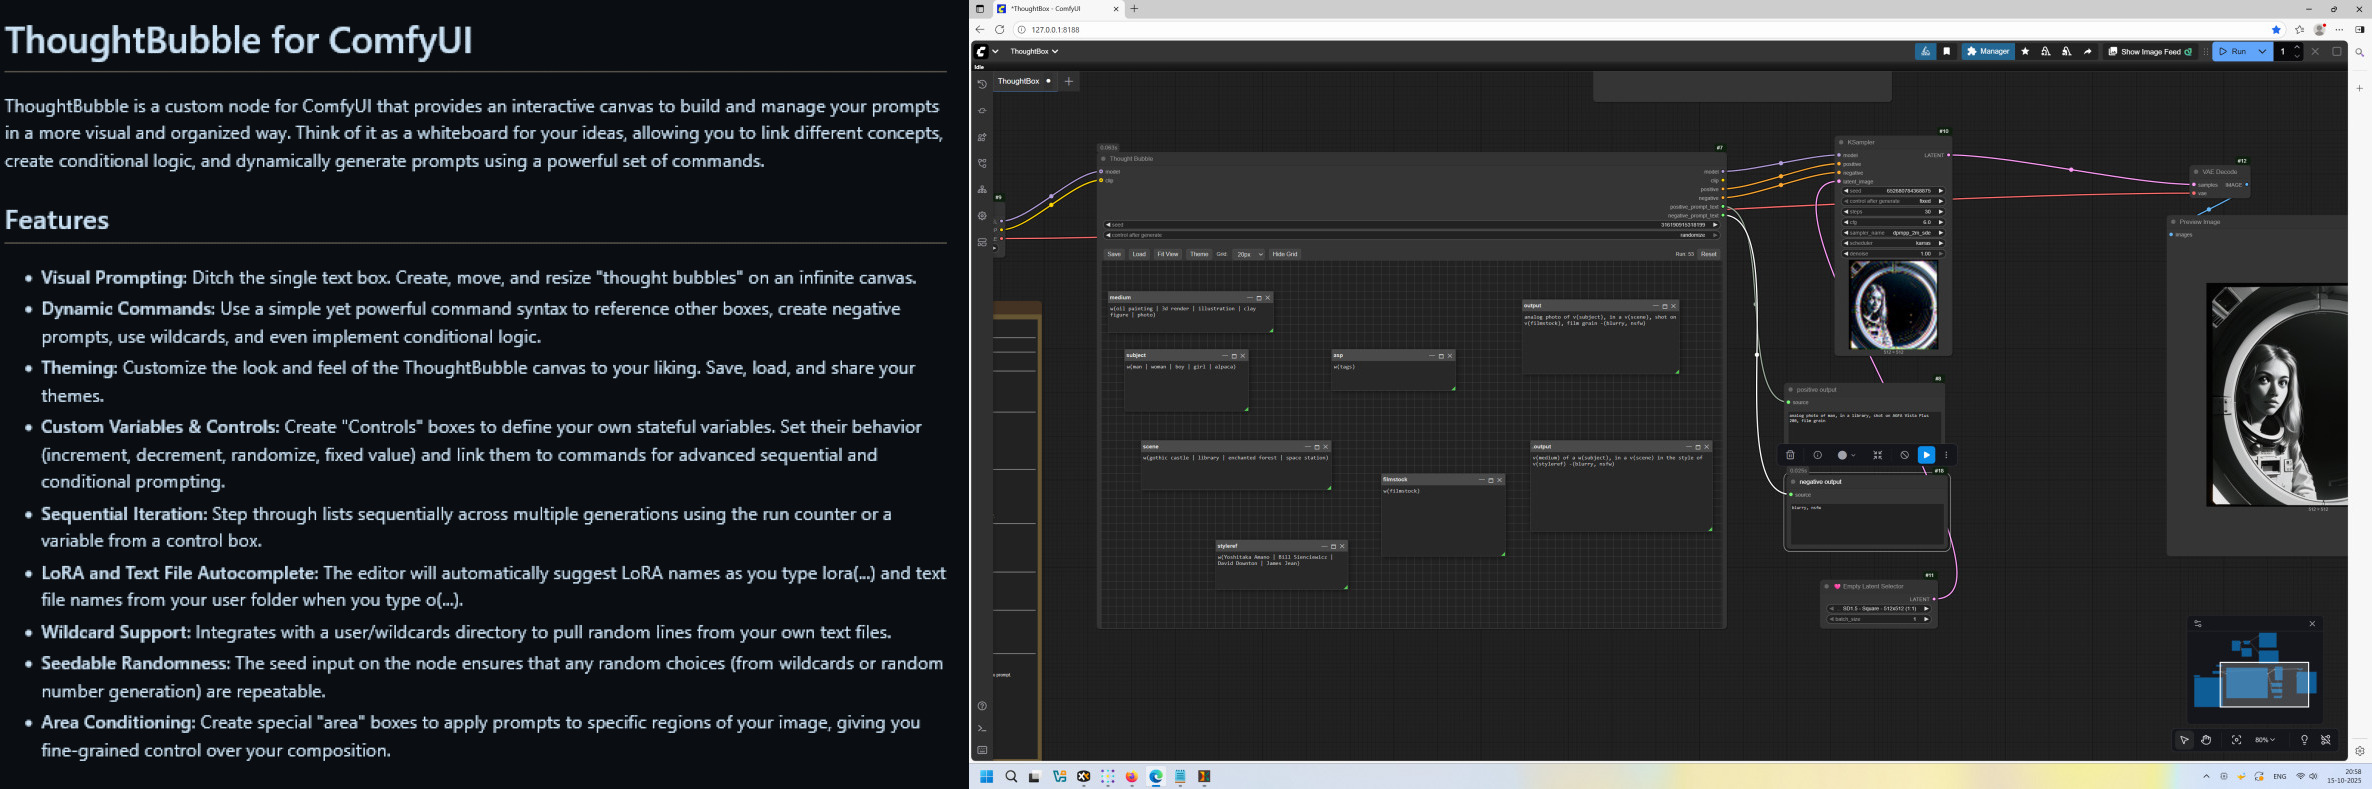Add a new workflow tab with plus
Viewport: 2372px width, 789px height.
coord(1069,81)
